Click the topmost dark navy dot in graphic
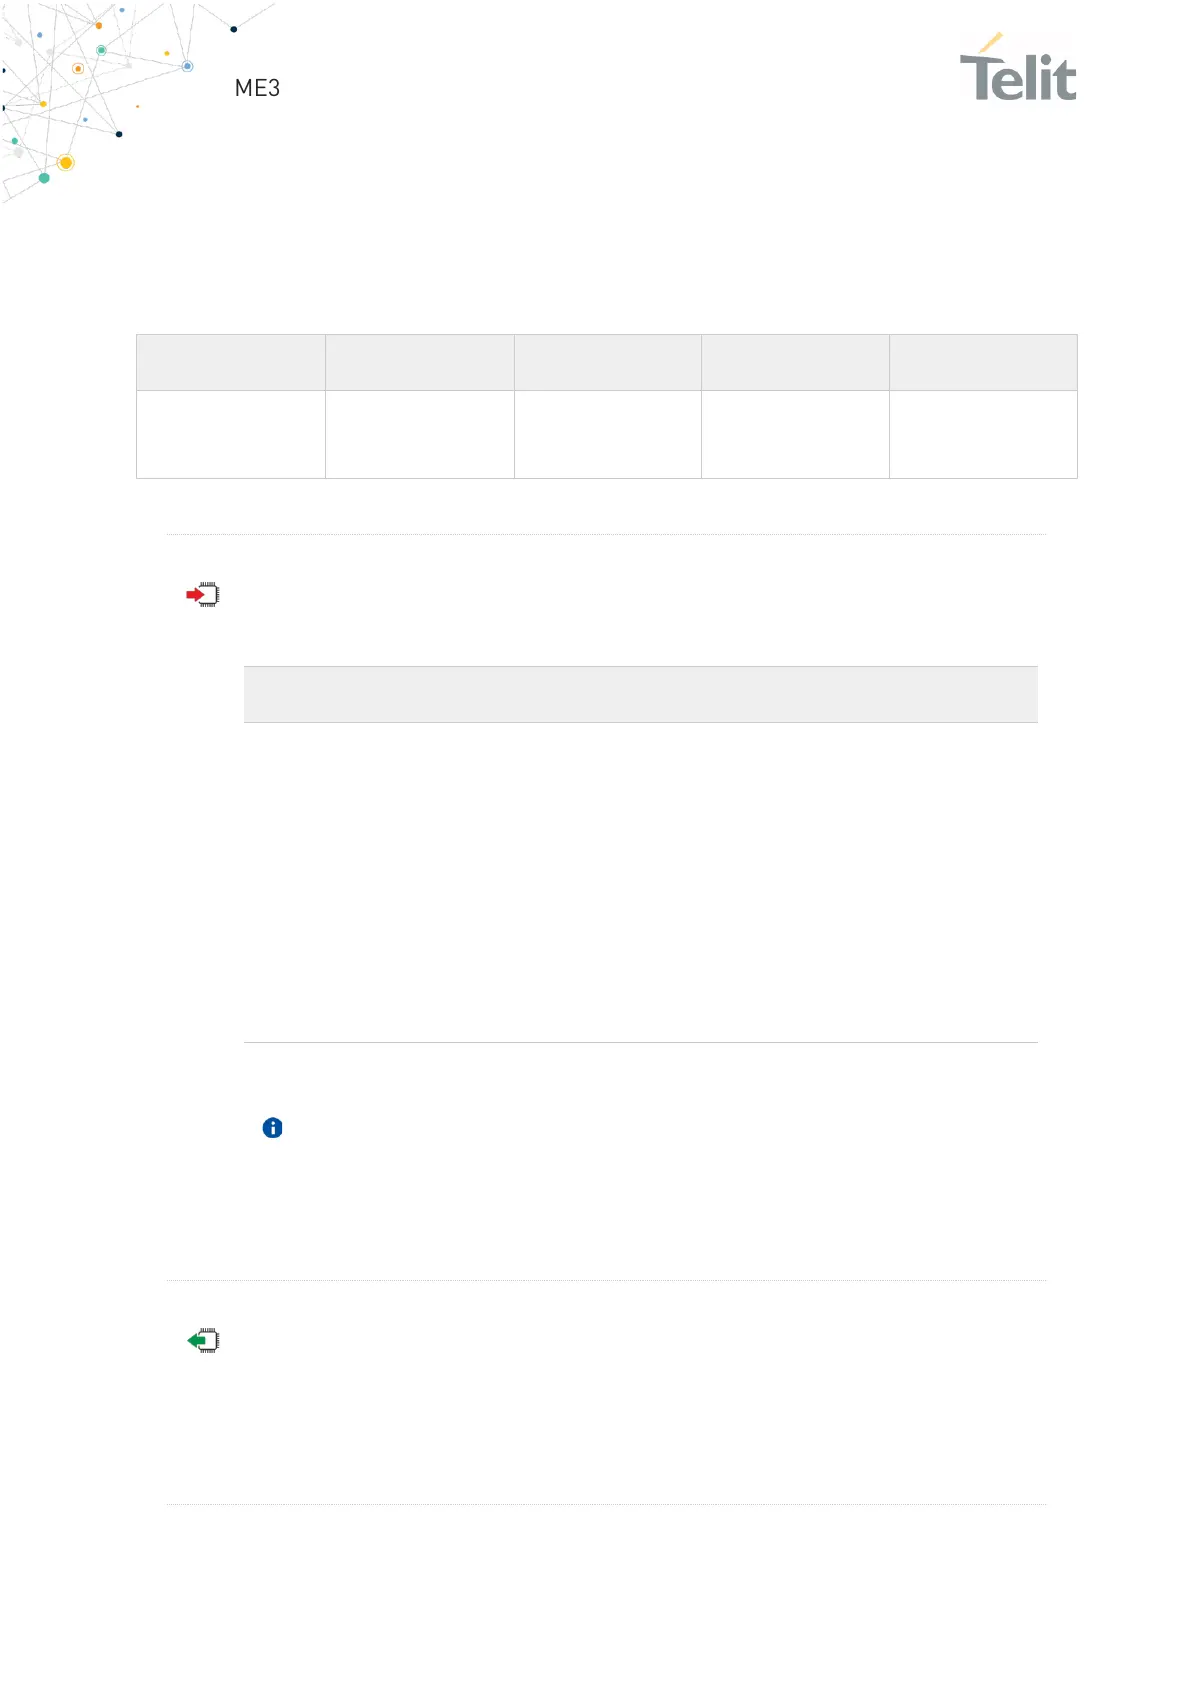Image resolution: width=1191 pixels, height=1684 pixels. tap(234, 29)
